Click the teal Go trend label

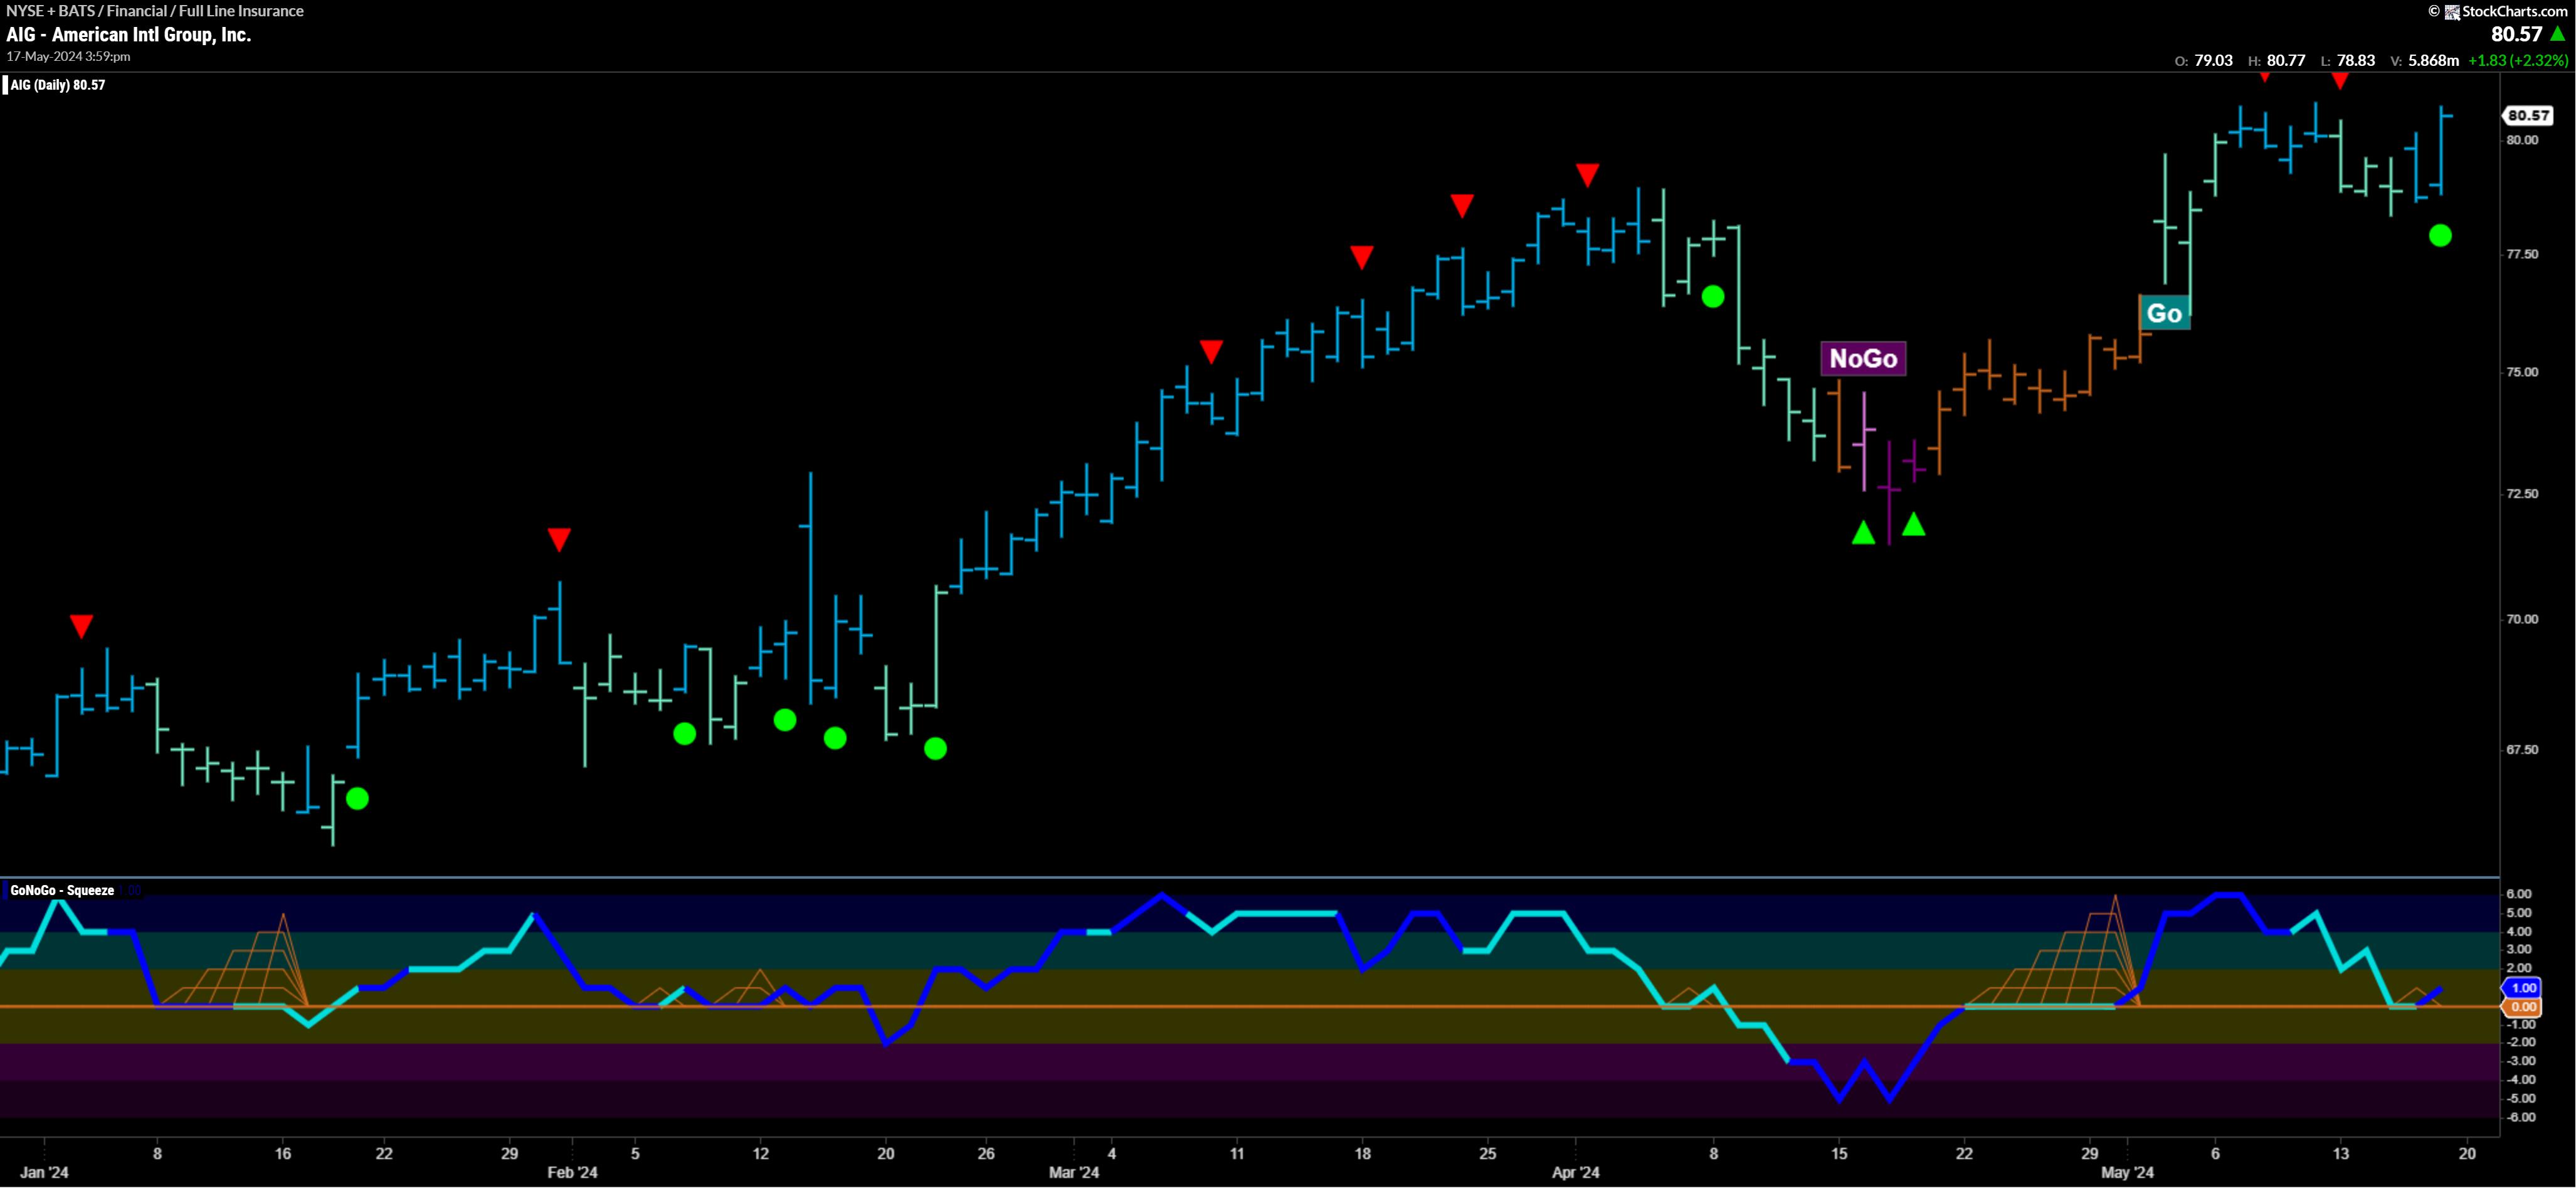point(2164,313)
